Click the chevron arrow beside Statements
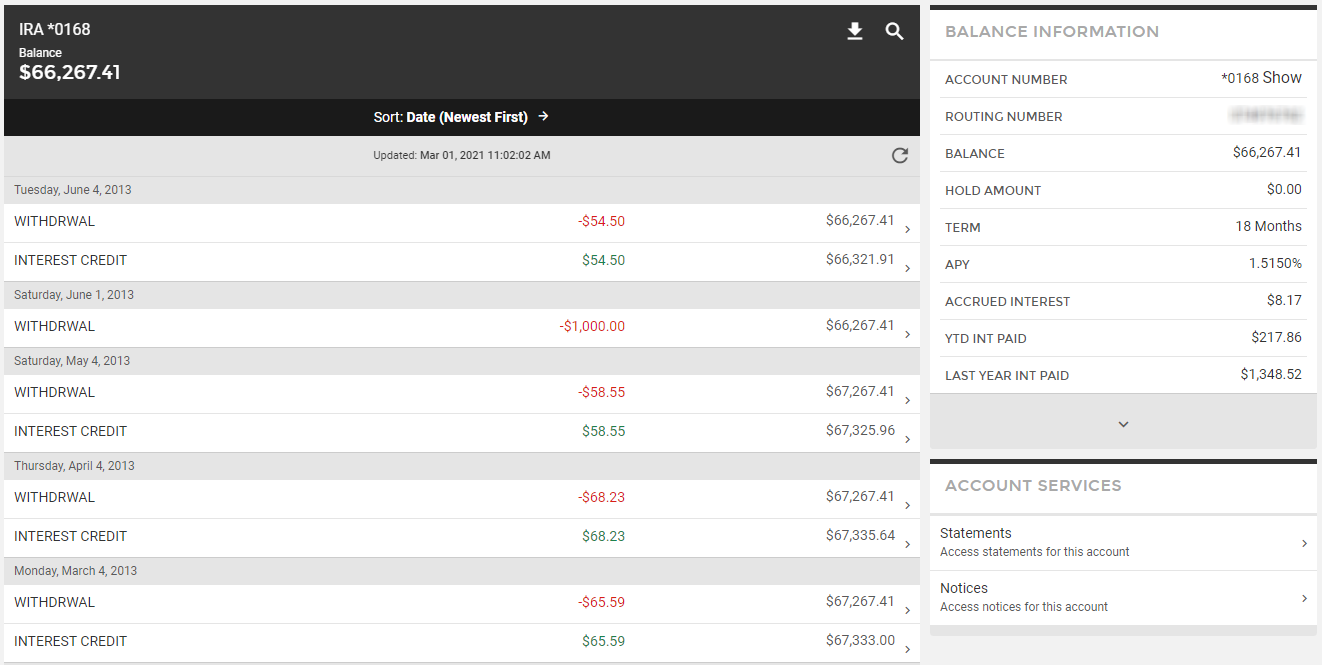This screenshot has height=665, width=1322. click(x=1304, y=543)
